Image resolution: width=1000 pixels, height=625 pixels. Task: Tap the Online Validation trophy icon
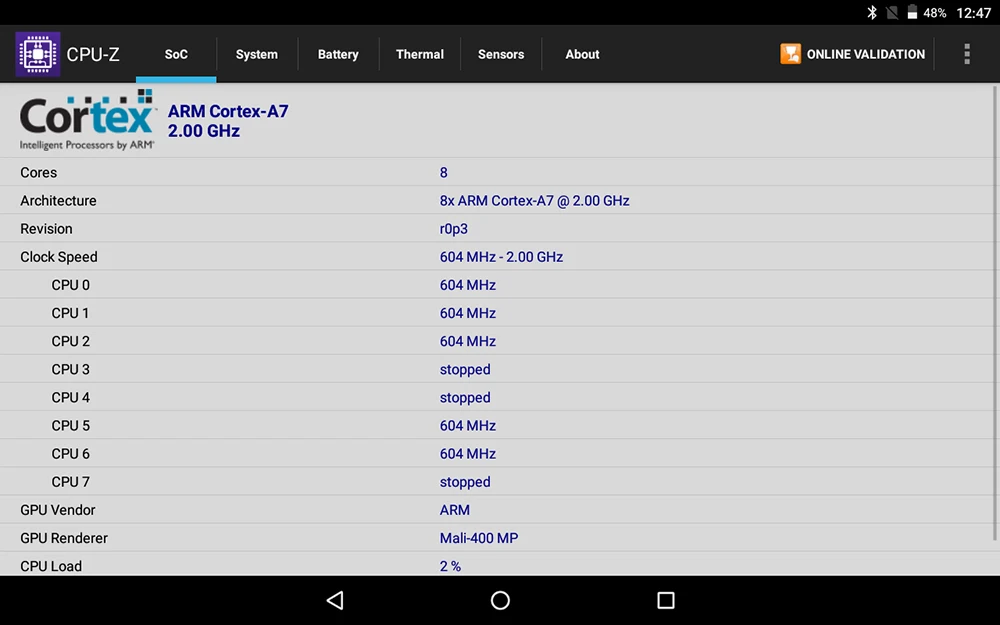coord(790,54)
